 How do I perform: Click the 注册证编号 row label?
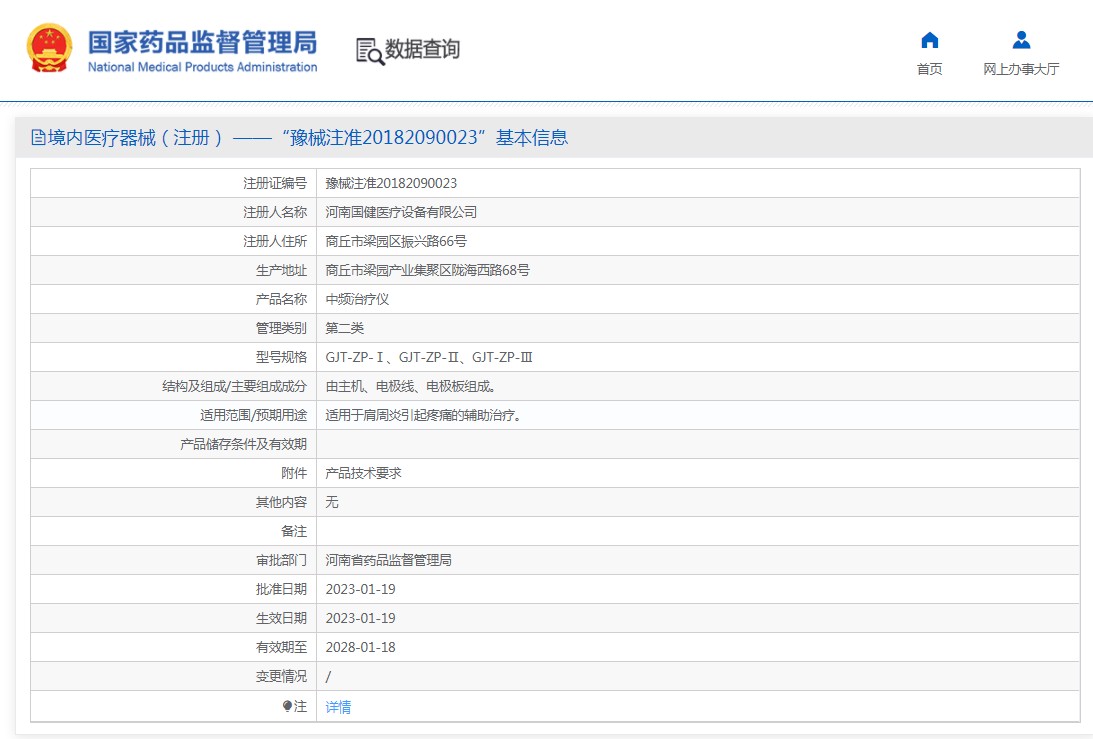coord(275,183)
